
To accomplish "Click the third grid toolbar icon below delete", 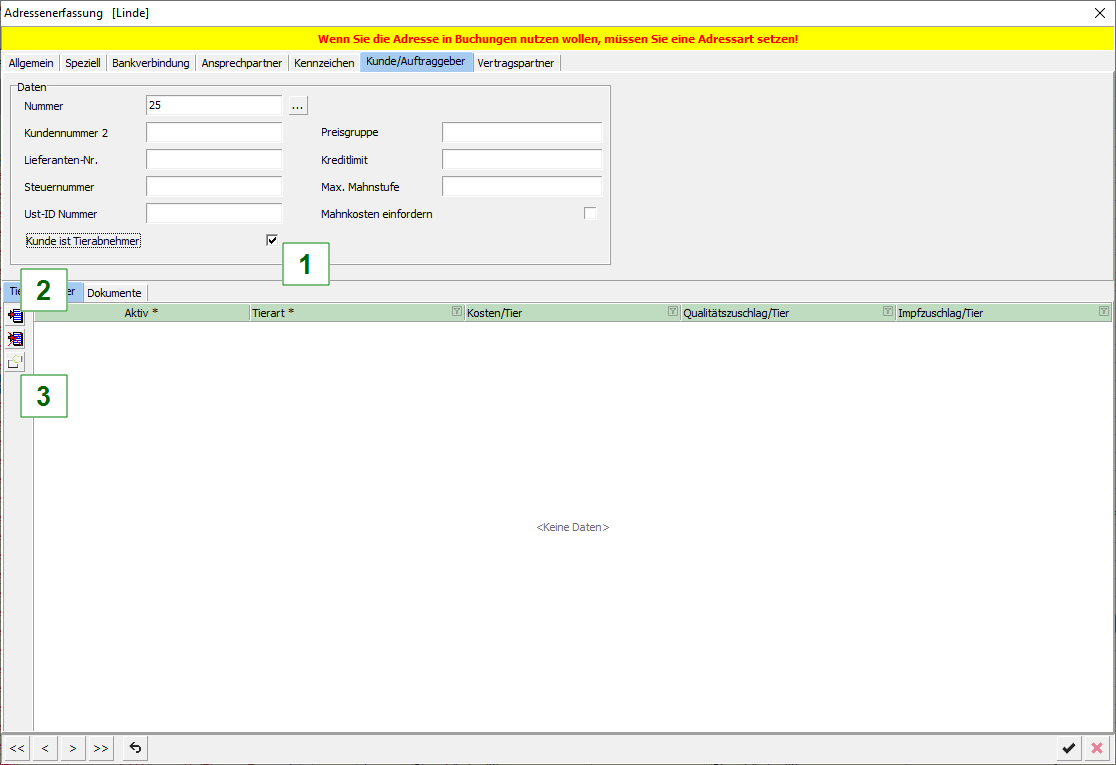I will [x=15, y=362].
